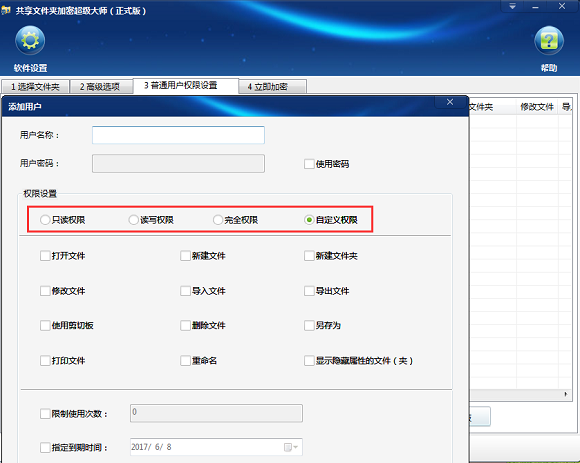Tick the 删除文件 checkbox
This screenshot has width=580, height=463.
pos(185,325)
